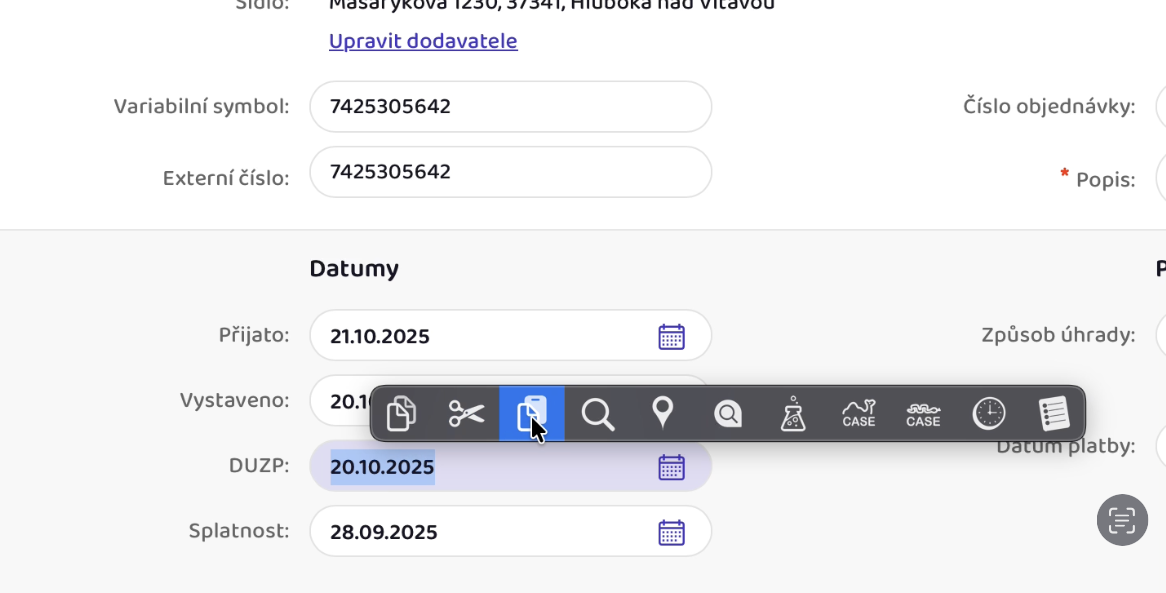The width and height of the screenshot is (1166, 593).
Task: Click the map pin icon
Action: coord(662,413)
